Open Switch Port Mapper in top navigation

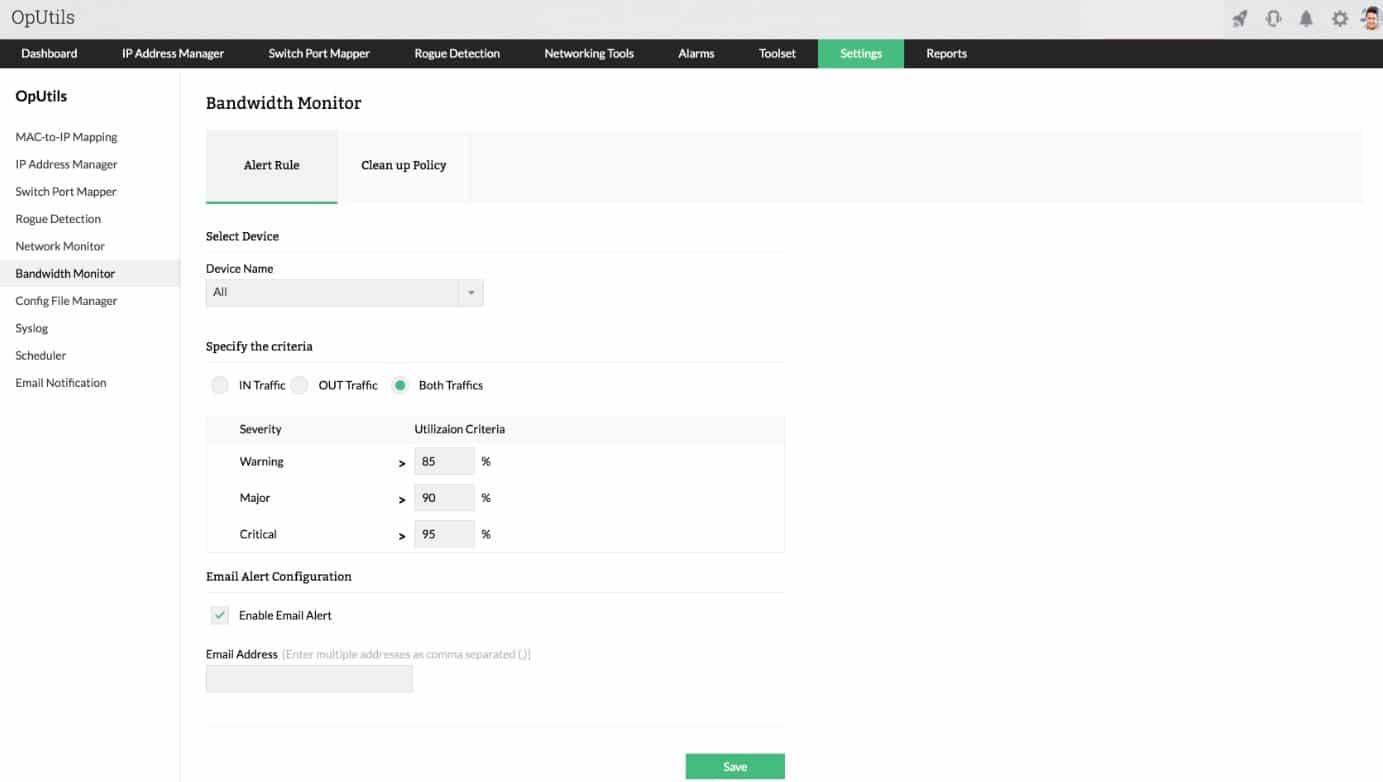(319, 54)
